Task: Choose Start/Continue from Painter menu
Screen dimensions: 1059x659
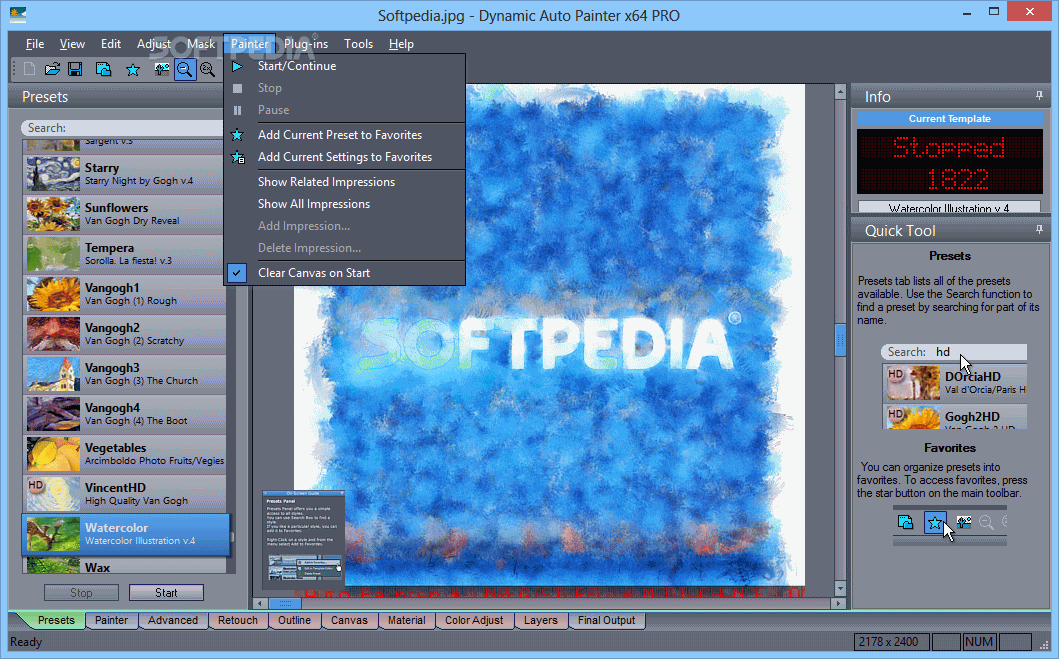Action: coord(344,66)
